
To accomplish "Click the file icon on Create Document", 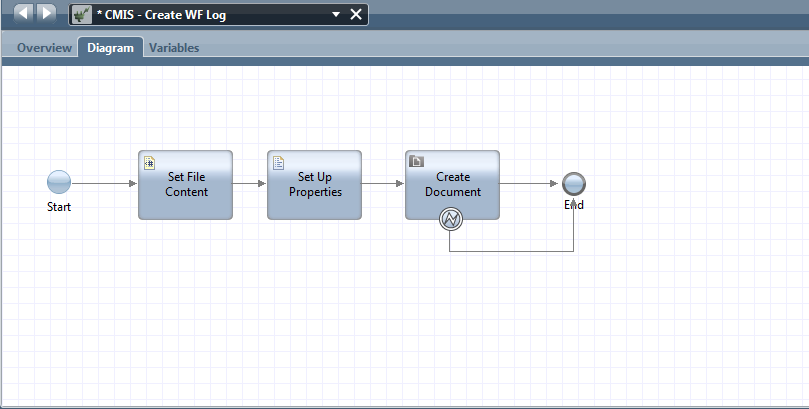I will pyautogui.click(x=416, y=162).
